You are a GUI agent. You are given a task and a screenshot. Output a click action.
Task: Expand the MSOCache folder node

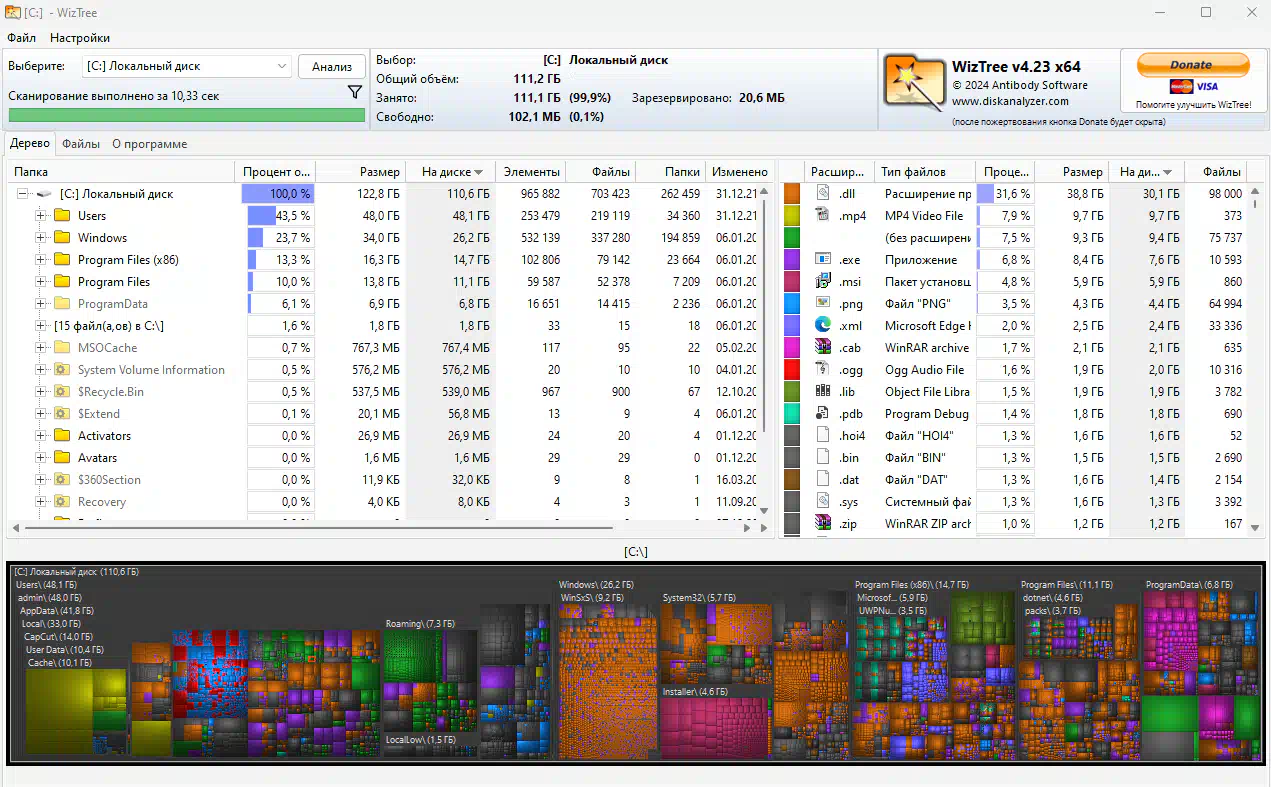tap(41, 348)
